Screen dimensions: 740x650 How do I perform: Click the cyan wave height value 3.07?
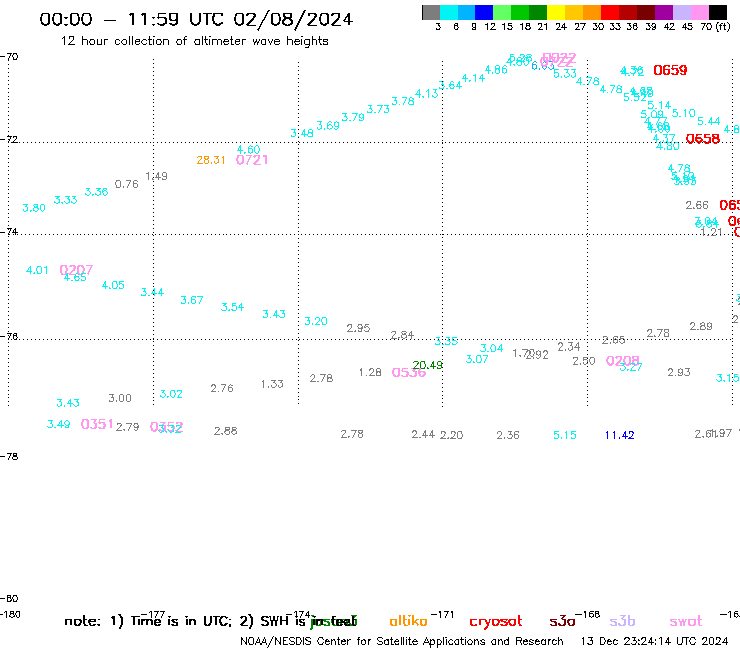click(x=477, y=359)
